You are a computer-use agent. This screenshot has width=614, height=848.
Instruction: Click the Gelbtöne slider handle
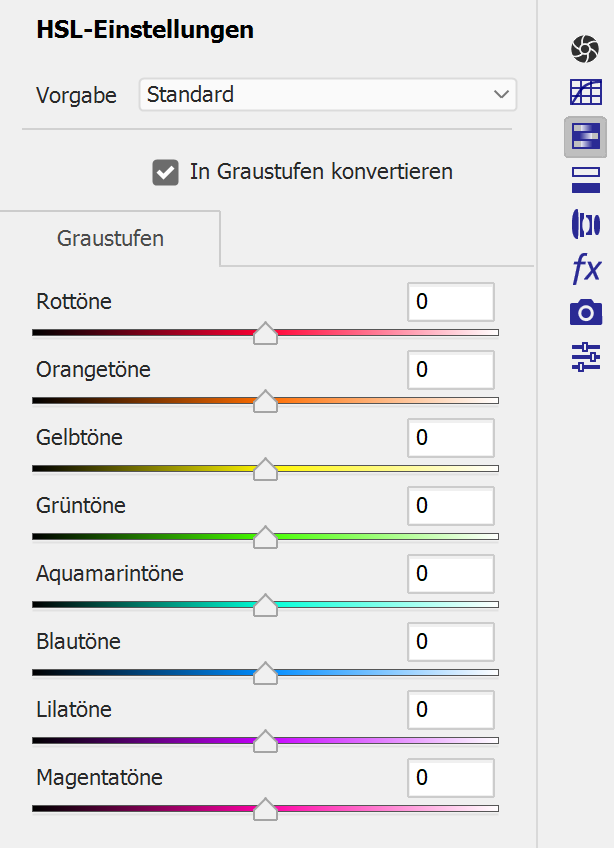265,470
